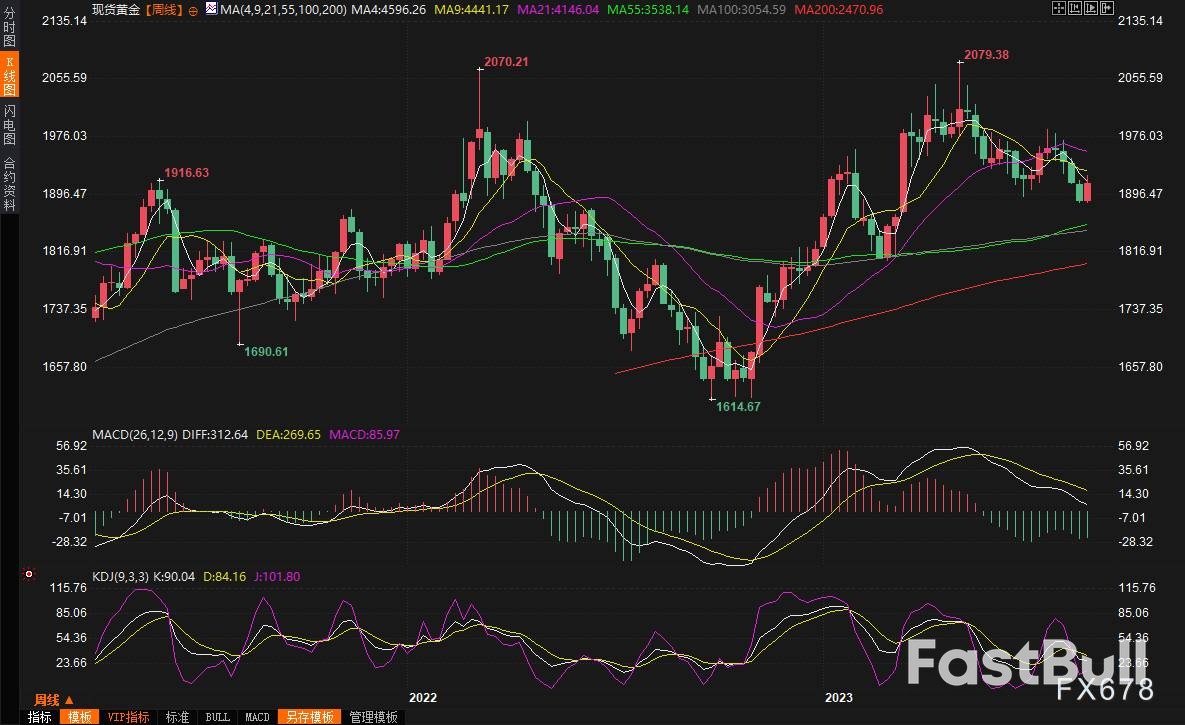
Task: Click the jump-to-start chart icon
Action: (x=1076, y=8)
